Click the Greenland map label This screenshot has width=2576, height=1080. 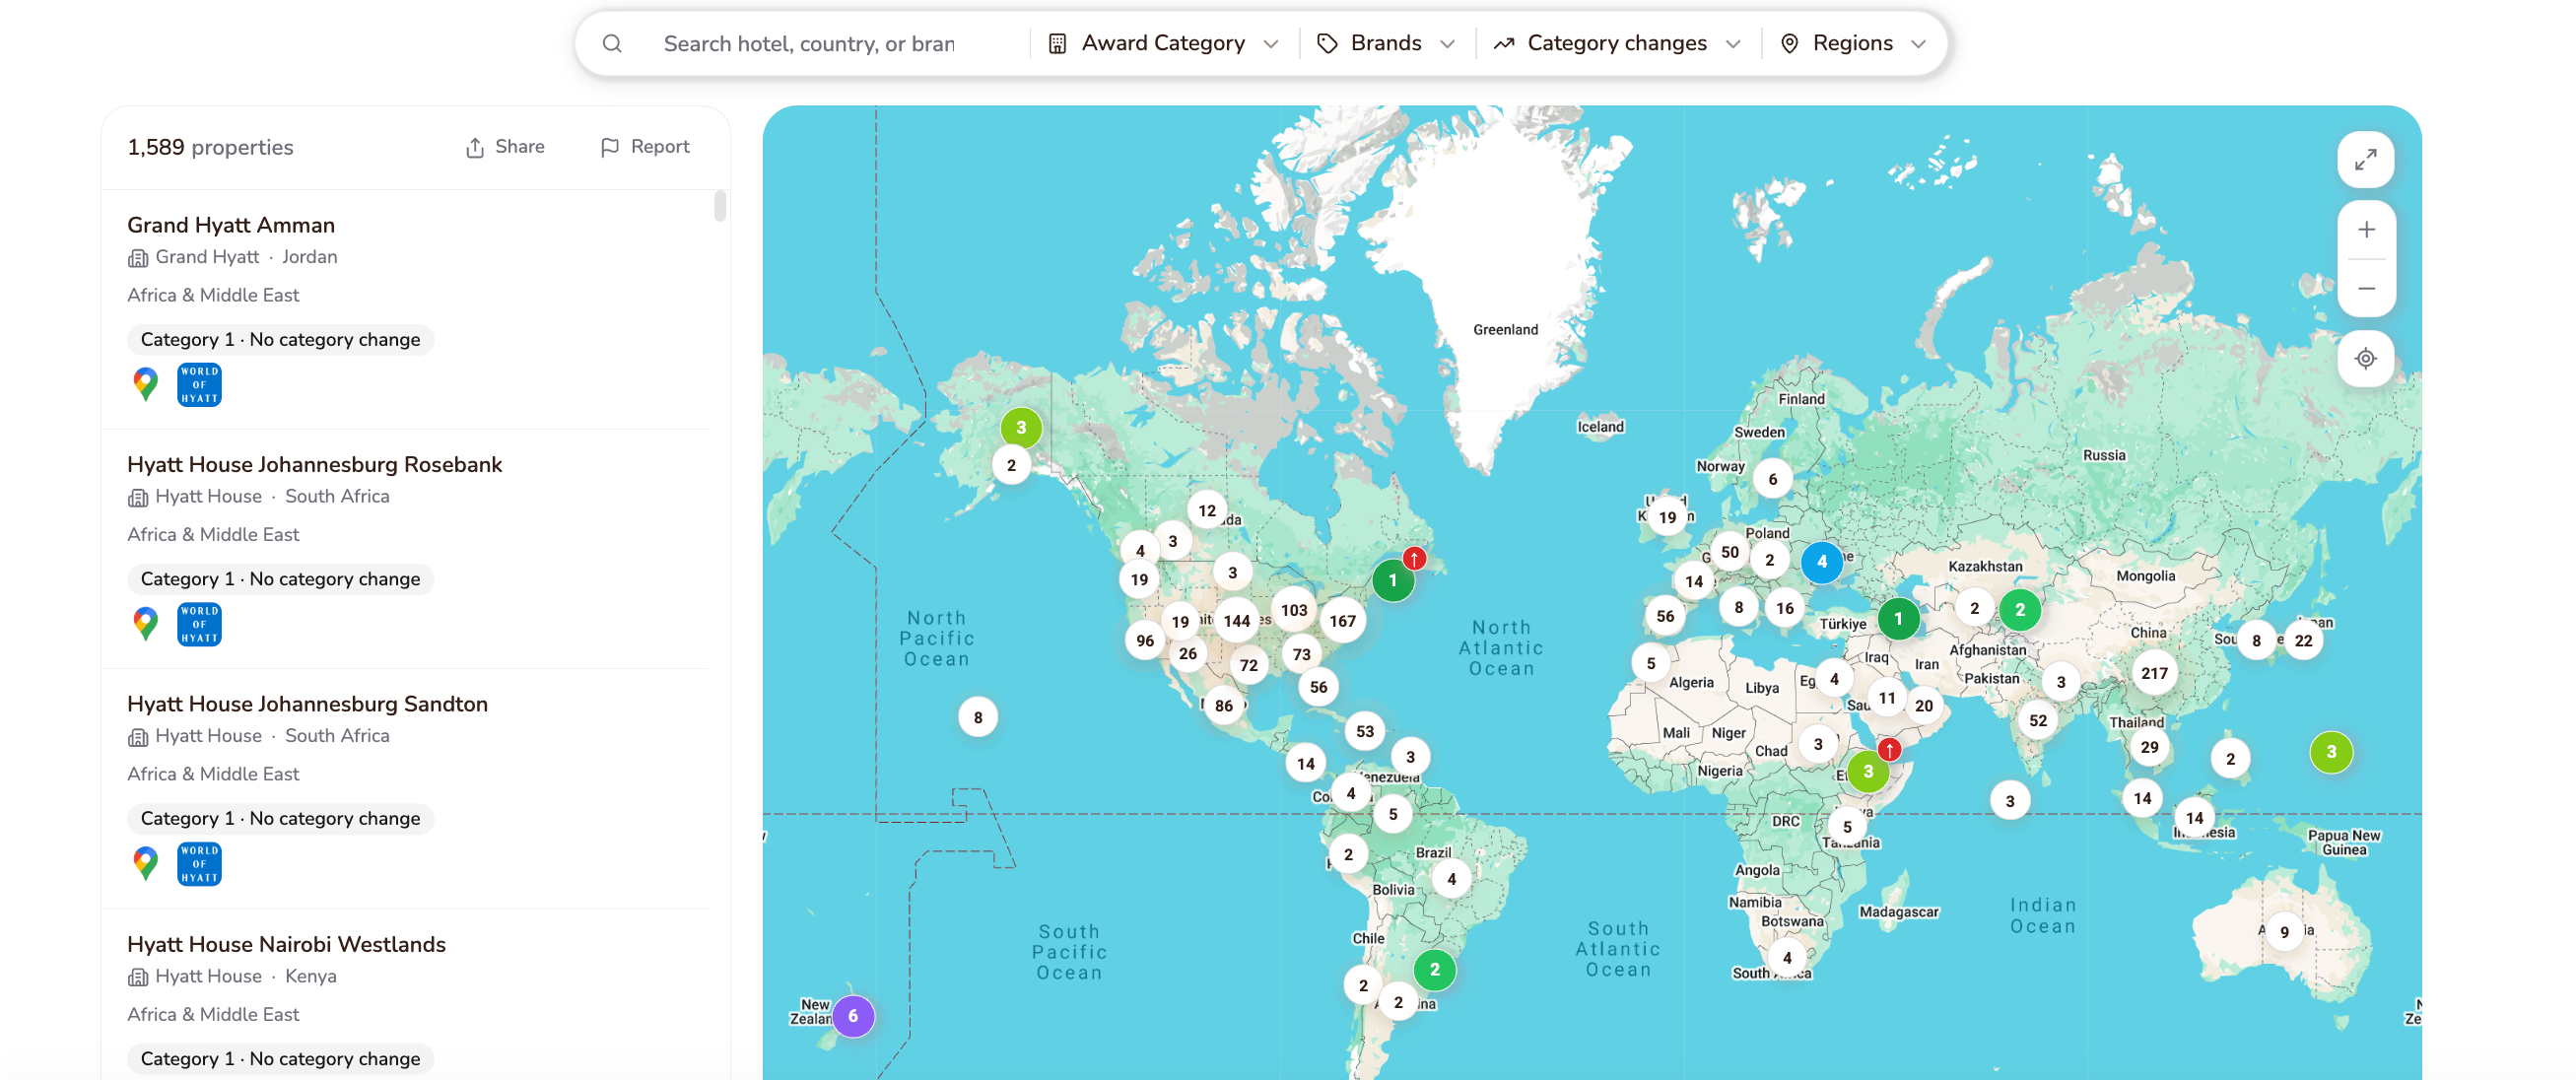coord(1505,330)
